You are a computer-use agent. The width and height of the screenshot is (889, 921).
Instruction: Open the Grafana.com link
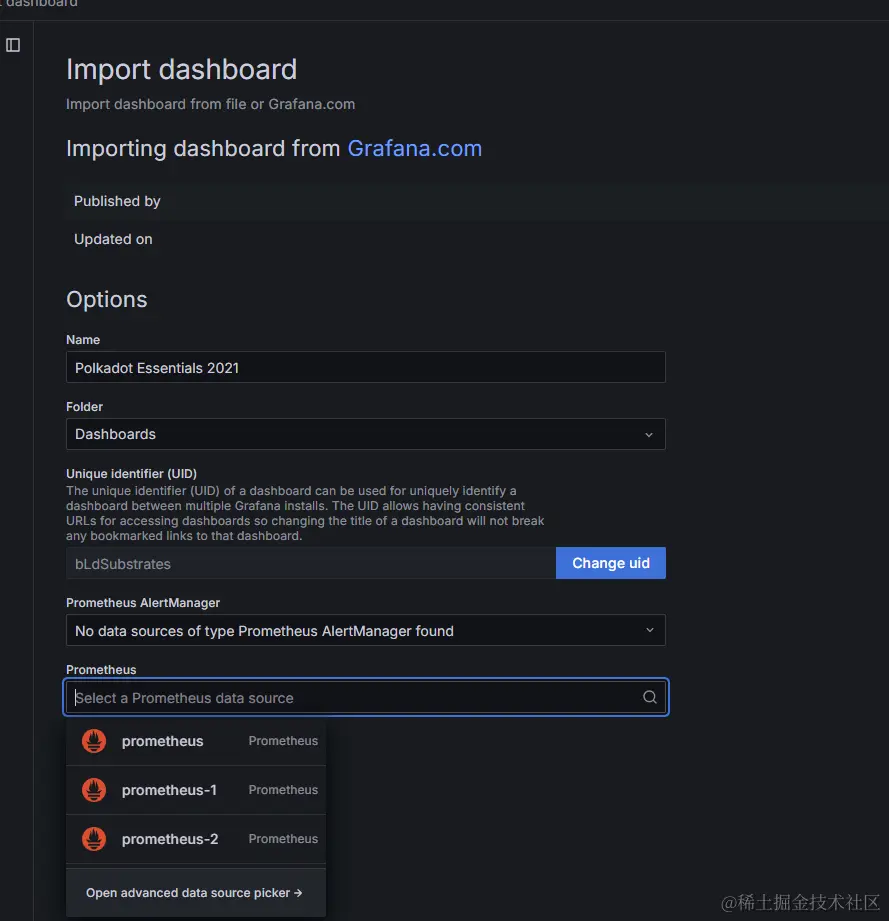415,149
